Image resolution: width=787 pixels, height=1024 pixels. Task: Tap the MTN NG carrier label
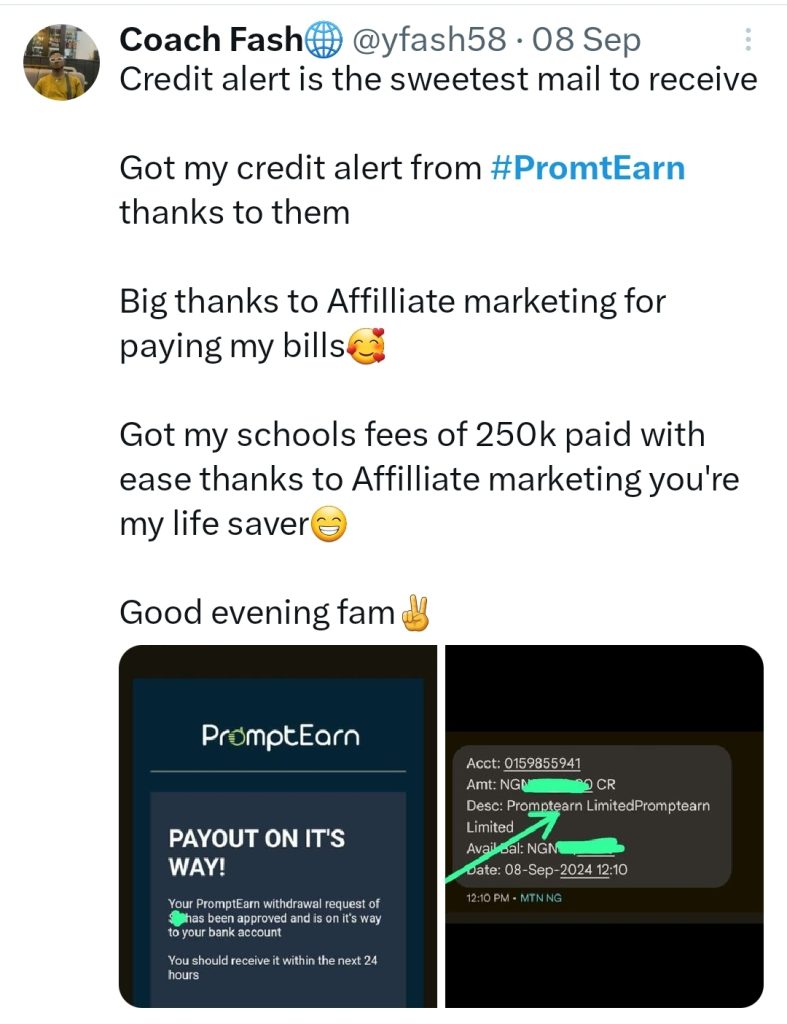point(541,898)
